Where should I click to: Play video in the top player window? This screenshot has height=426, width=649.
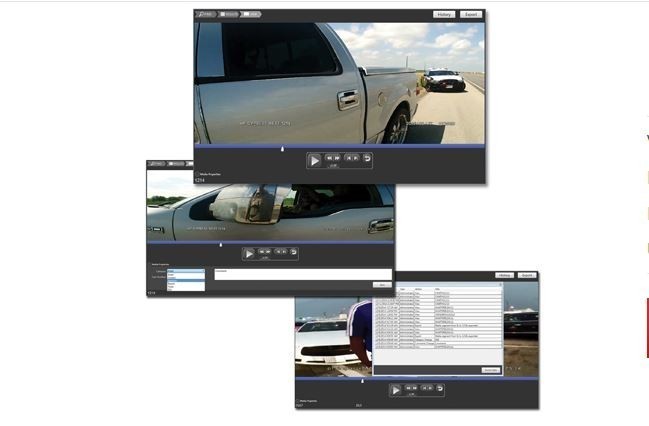point(315,161)
